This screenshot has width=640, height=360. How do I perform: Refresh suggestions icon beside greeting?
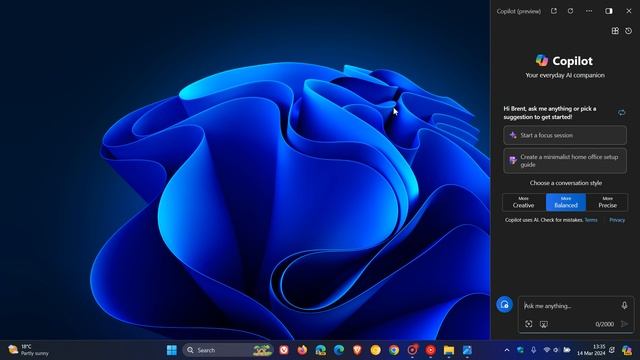[x=621, y=113]
